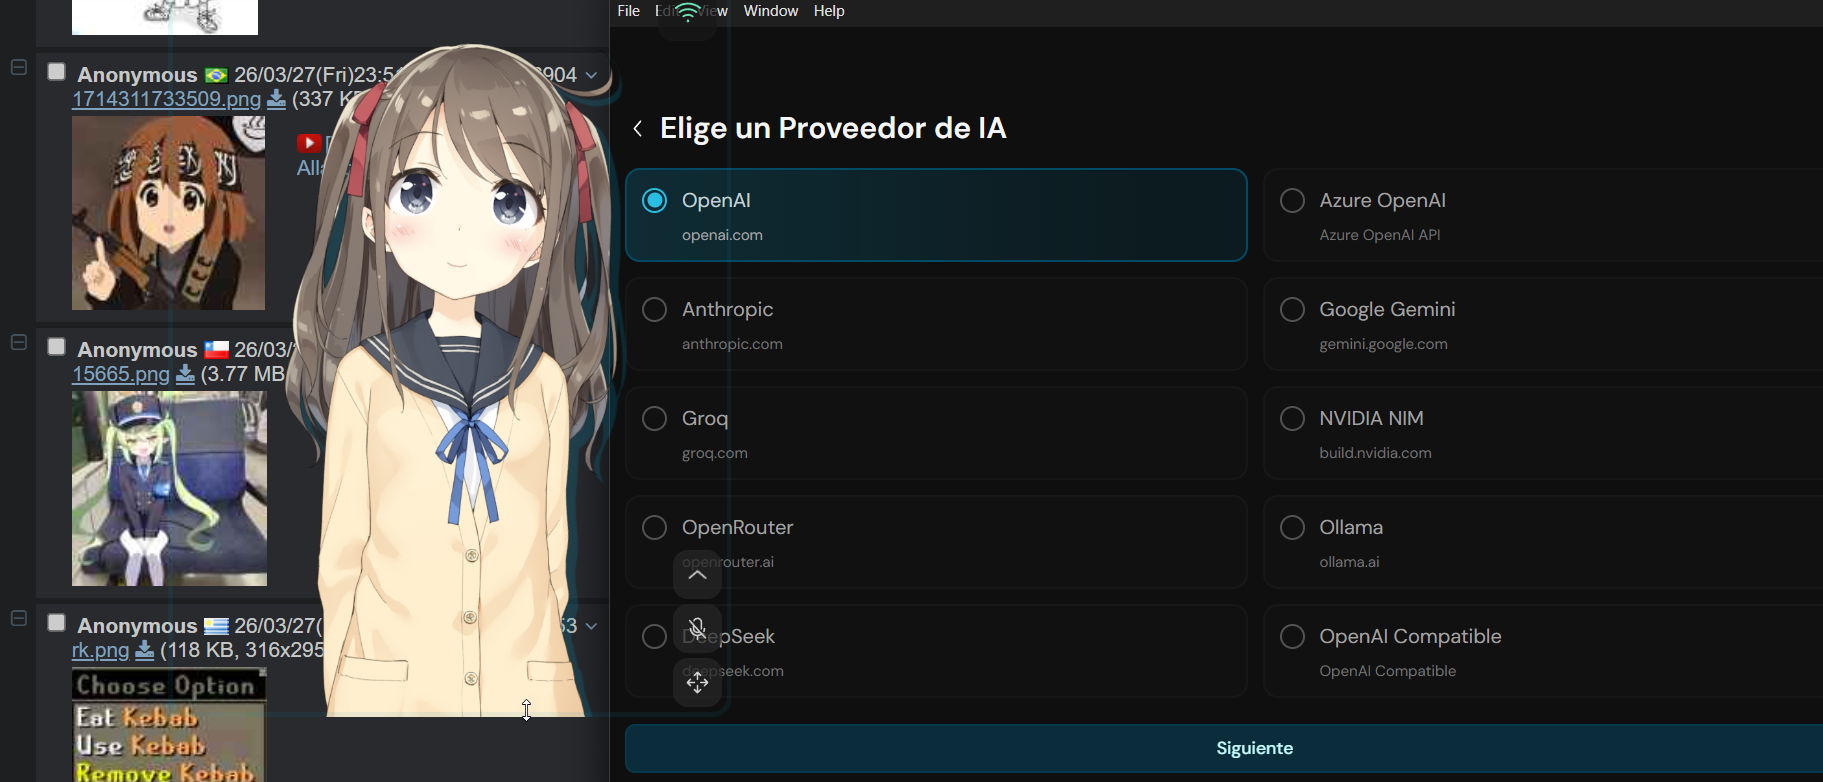Image resolution: width=1823 pixels, height=782 pixels.
Task: Open the View menu
Action: (x=714, y=11)
